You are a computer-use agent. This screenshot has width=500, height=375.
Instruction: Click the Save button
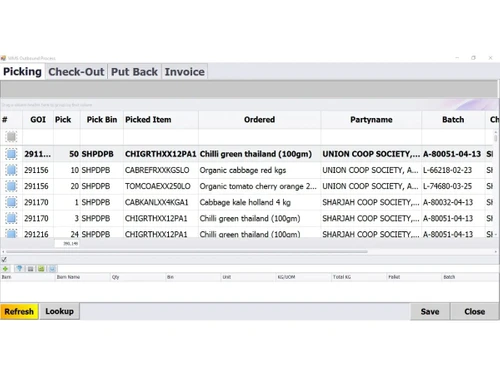430,311
